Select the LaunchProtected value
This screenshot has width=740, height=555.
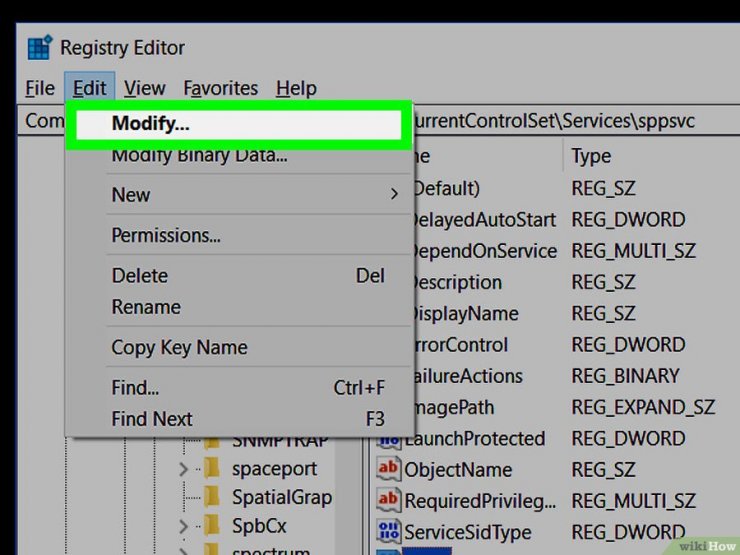tap(475, 439)
